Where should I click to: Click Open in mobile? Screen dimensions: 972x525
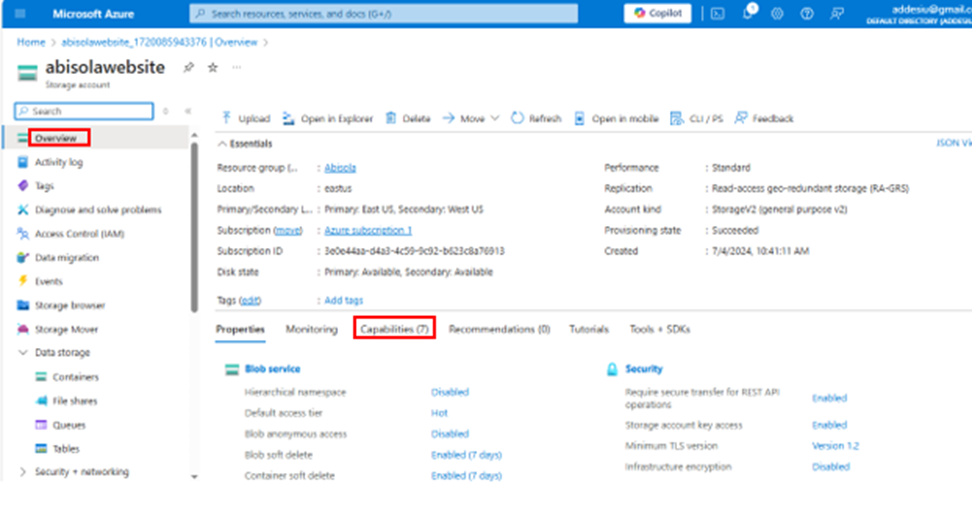[x=616, y=118]
